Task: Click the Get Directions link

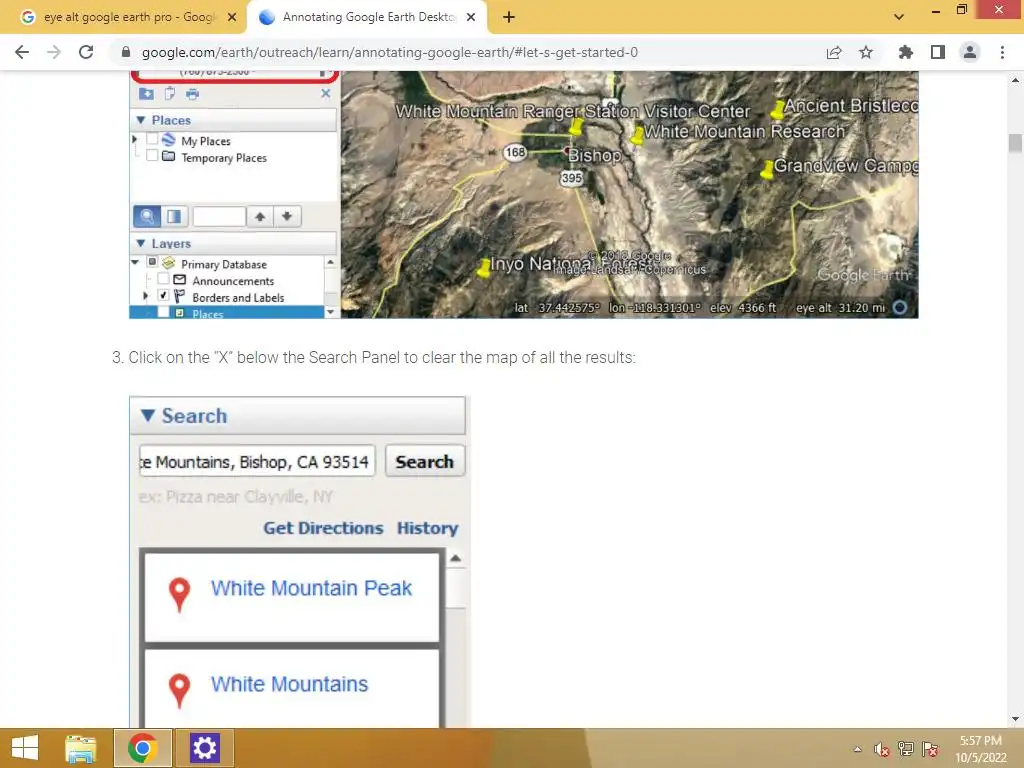Action: [323, 528]
